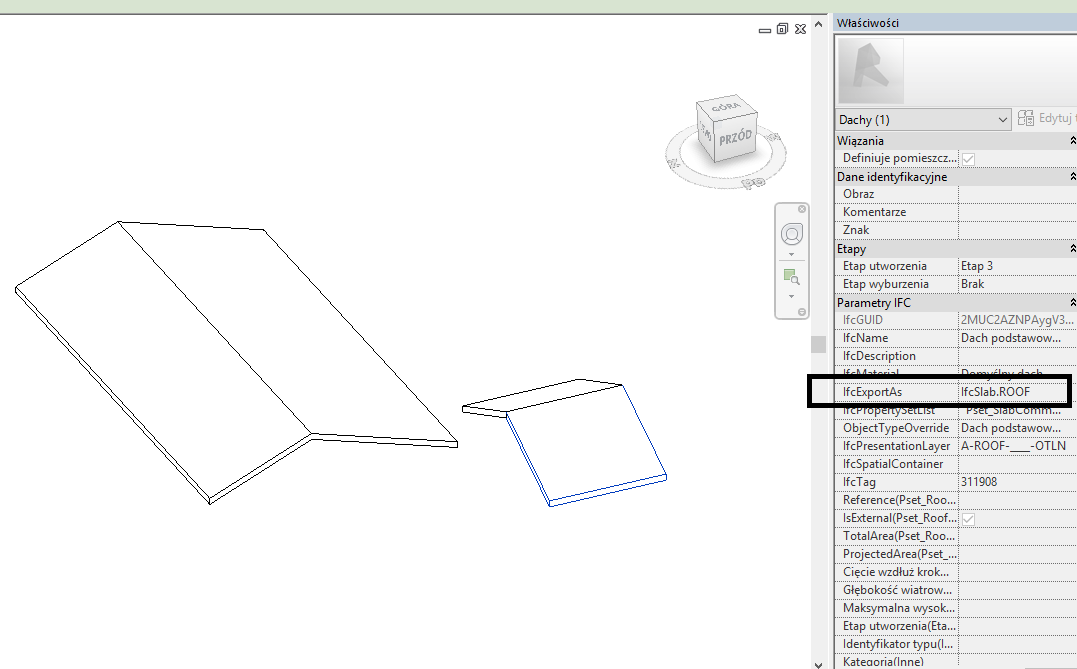
Task: Click the Edytuj typ icon button
Action: coord(1025,118)
